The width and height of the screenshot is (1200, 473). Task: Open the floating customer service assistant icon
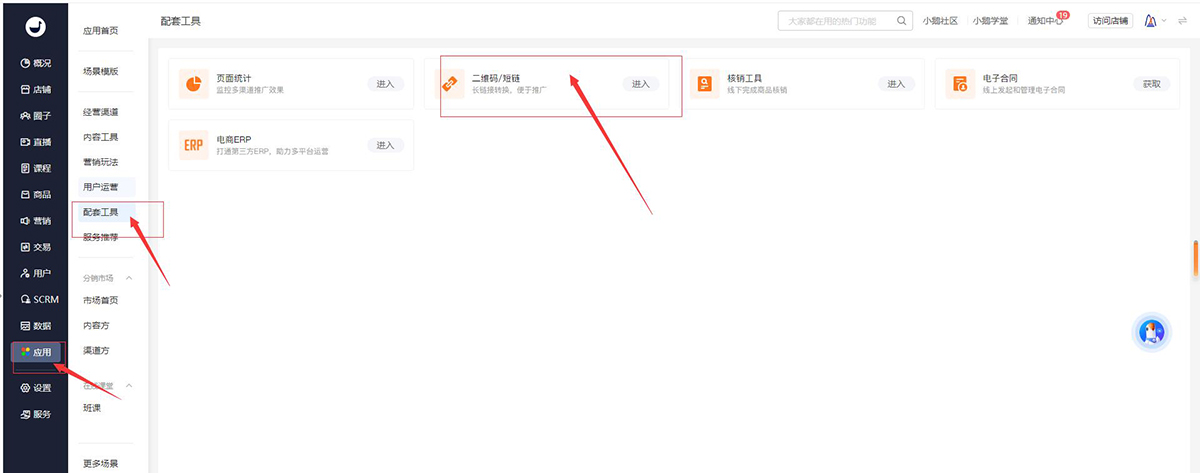tap(1152, 334)
